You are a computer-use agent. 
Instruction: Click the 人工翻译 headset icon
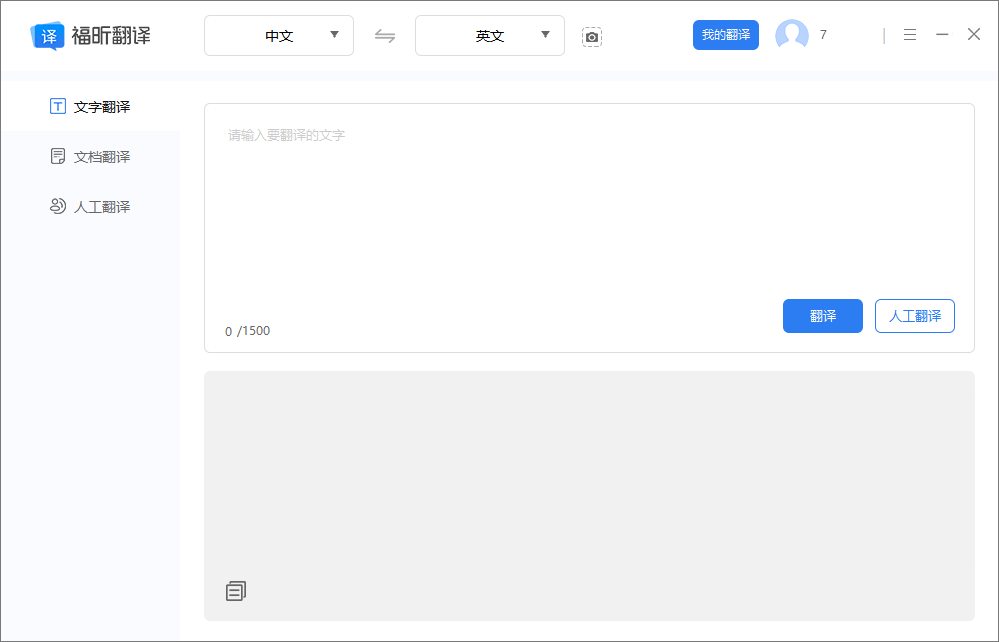tap(57, 206)
